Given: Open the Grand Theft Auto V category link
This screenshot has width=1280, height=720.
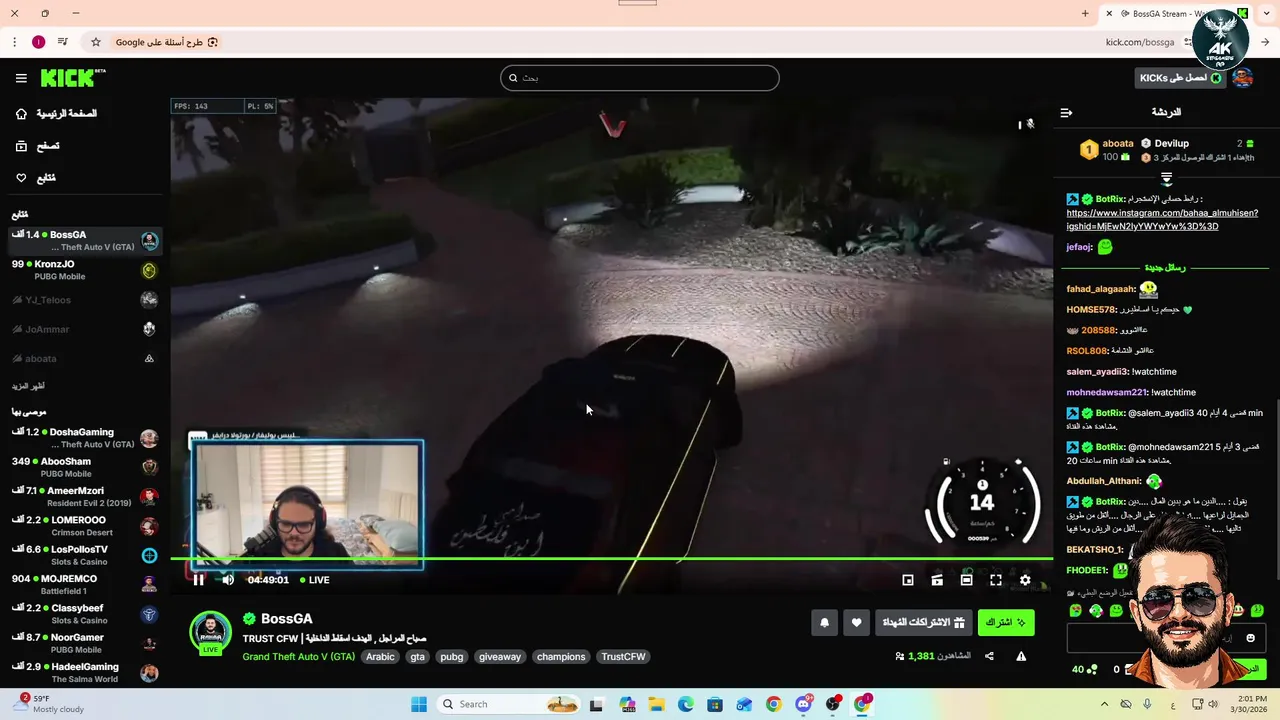Looking at the screenshot, I should (298, 657).
